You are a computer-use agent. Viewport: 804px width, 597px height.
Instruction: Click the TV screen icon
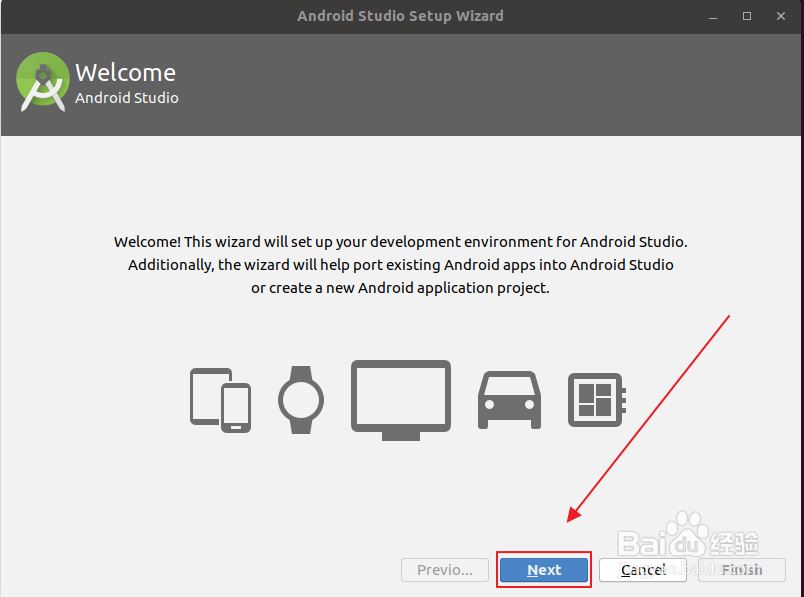coord(401,400)
